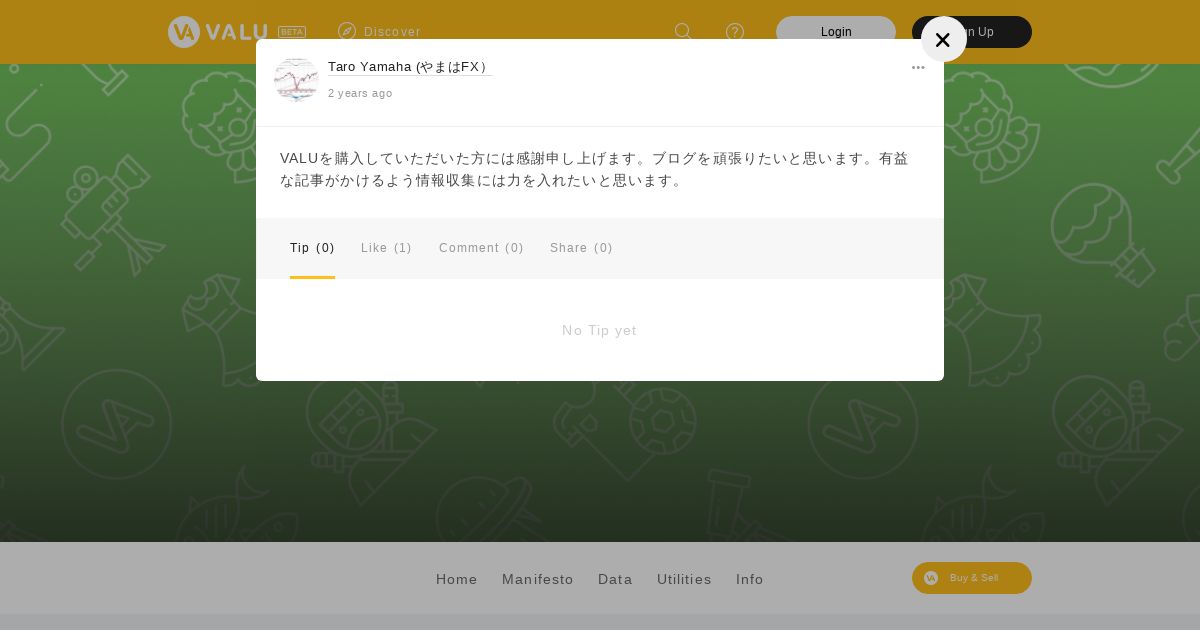Open the three-dot more options menu
The height and width of the screenshot is (630, 1200).
tap(918, 68)
